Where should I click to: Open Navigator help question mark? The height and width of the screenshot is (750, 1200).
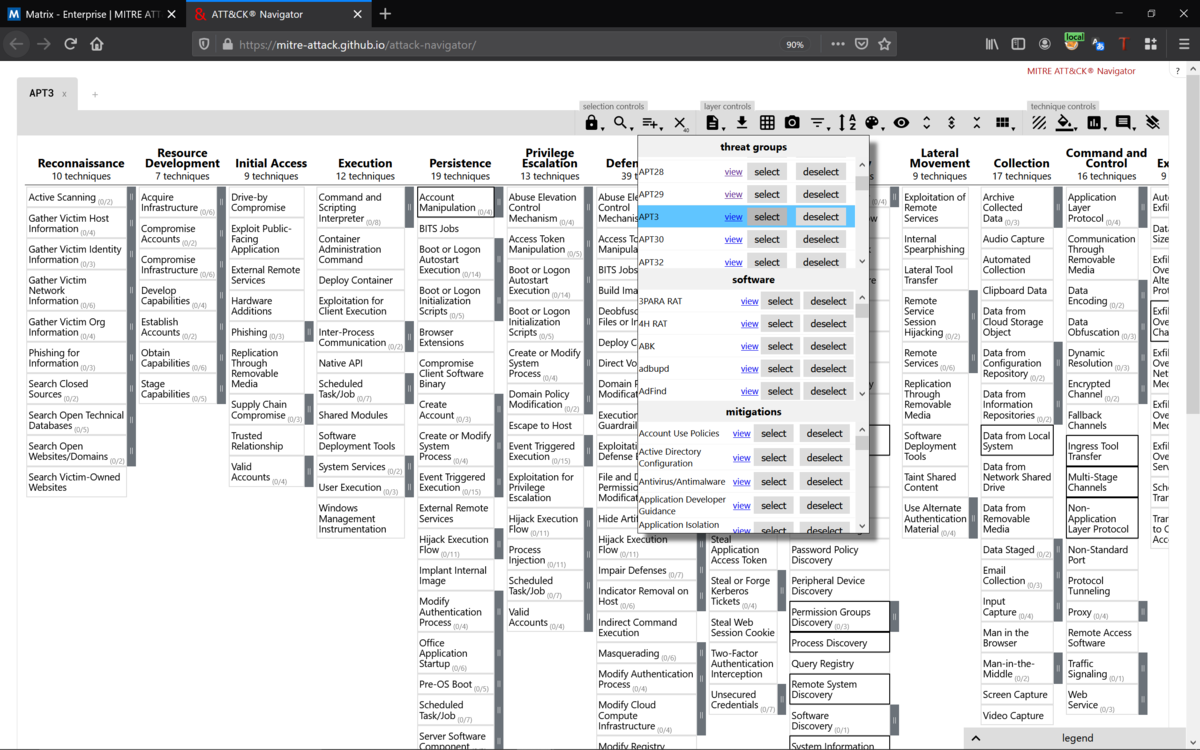pos(1177,71)
